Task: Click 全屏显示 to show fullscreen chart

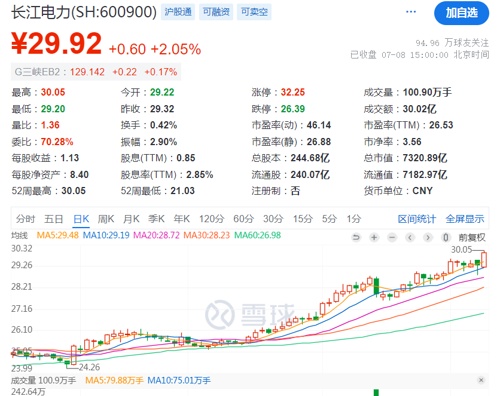Action: 465,219
